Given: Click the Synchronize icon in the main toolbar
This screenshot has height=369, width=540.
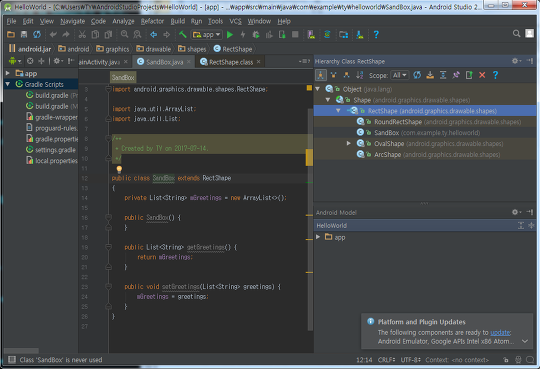Looking at the screenshot, I should 37,34.
